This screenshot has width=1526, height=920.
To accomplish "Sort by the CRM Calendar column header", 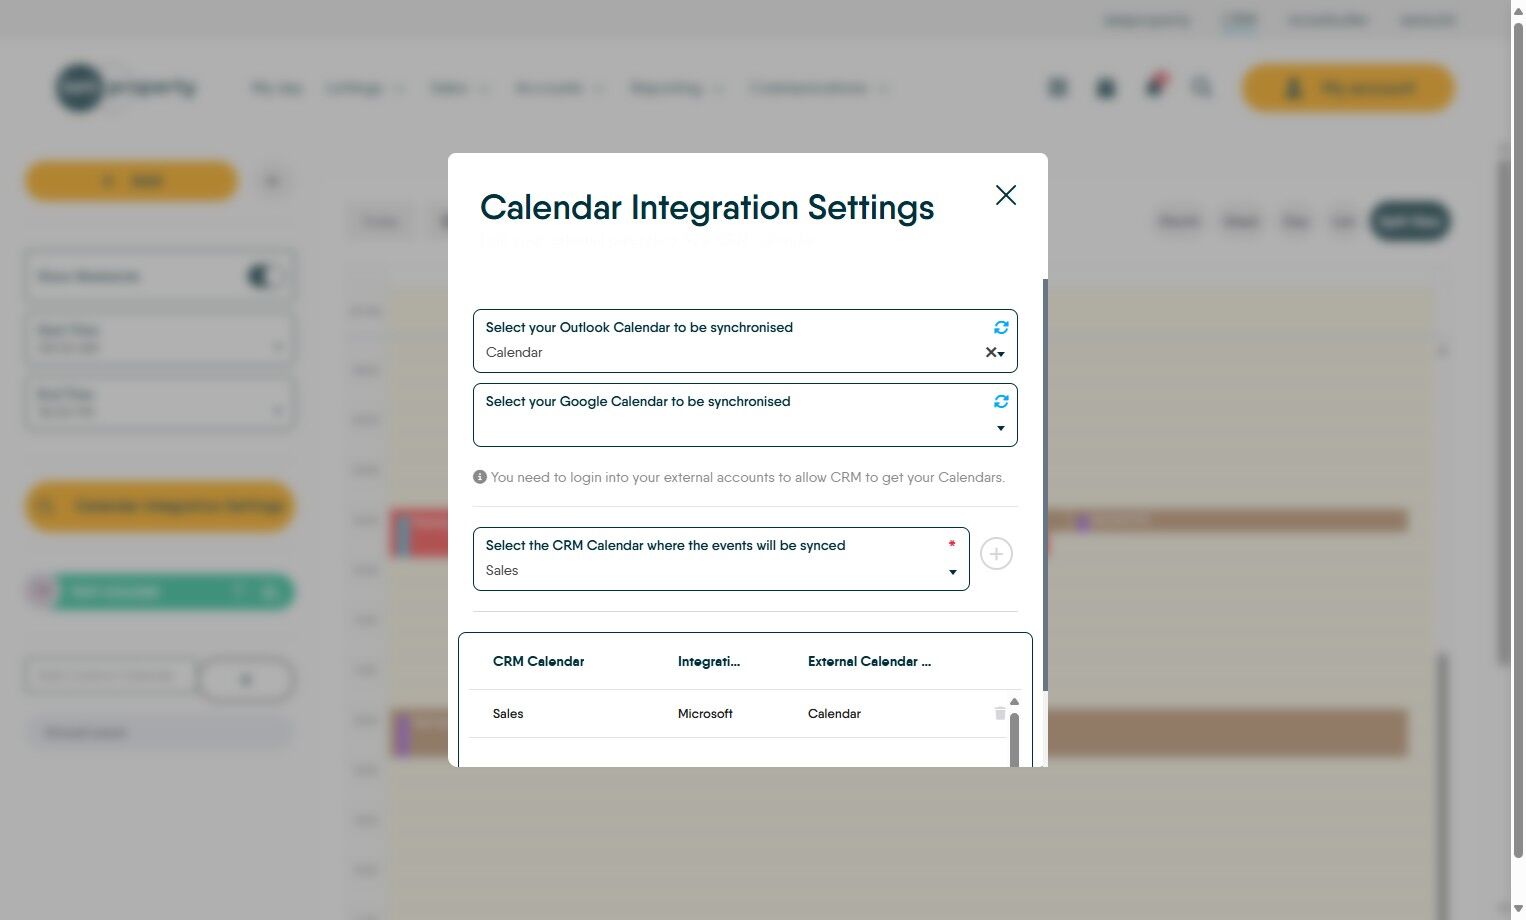I will [x=538, y=661].
